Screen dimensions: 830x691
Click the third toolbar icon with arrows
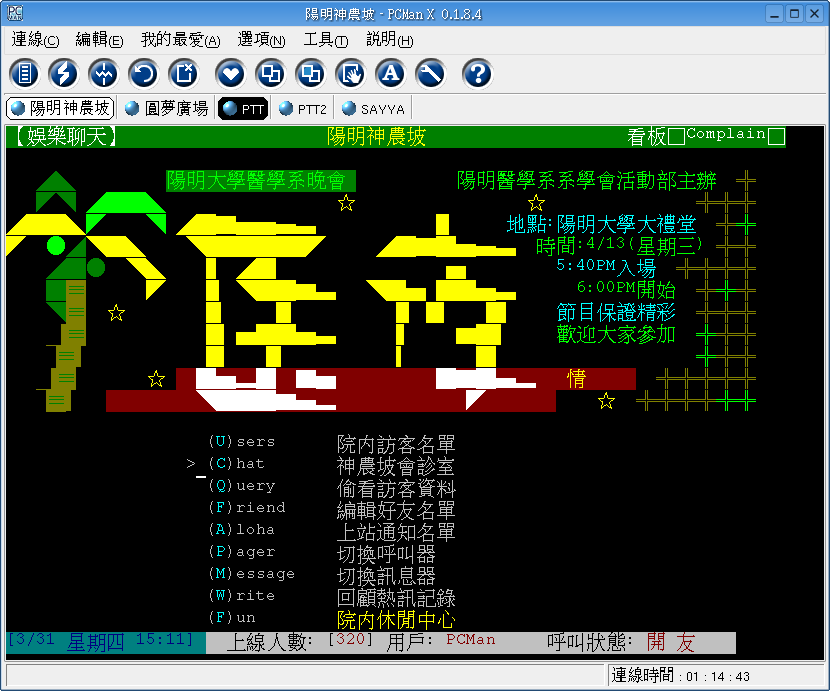tap(104, 74)
